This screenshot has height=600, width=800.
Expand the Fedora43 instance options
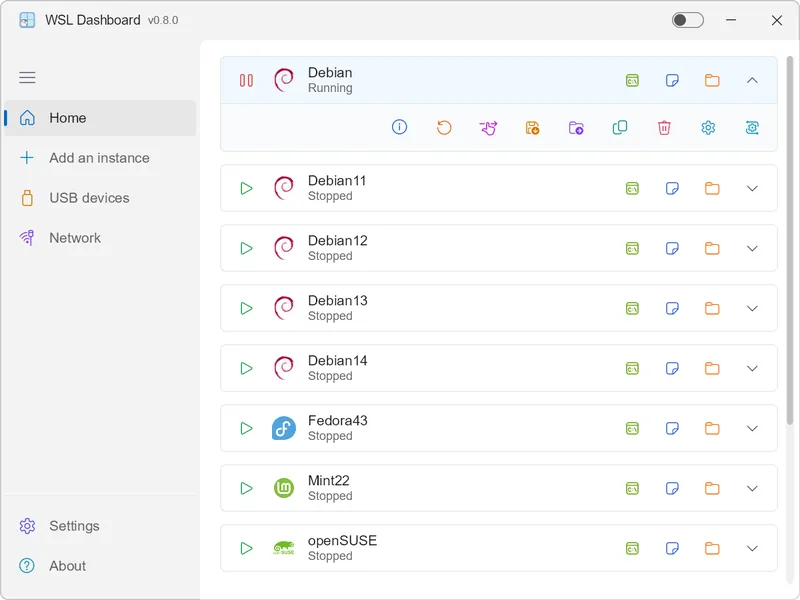tap(752, 428)
